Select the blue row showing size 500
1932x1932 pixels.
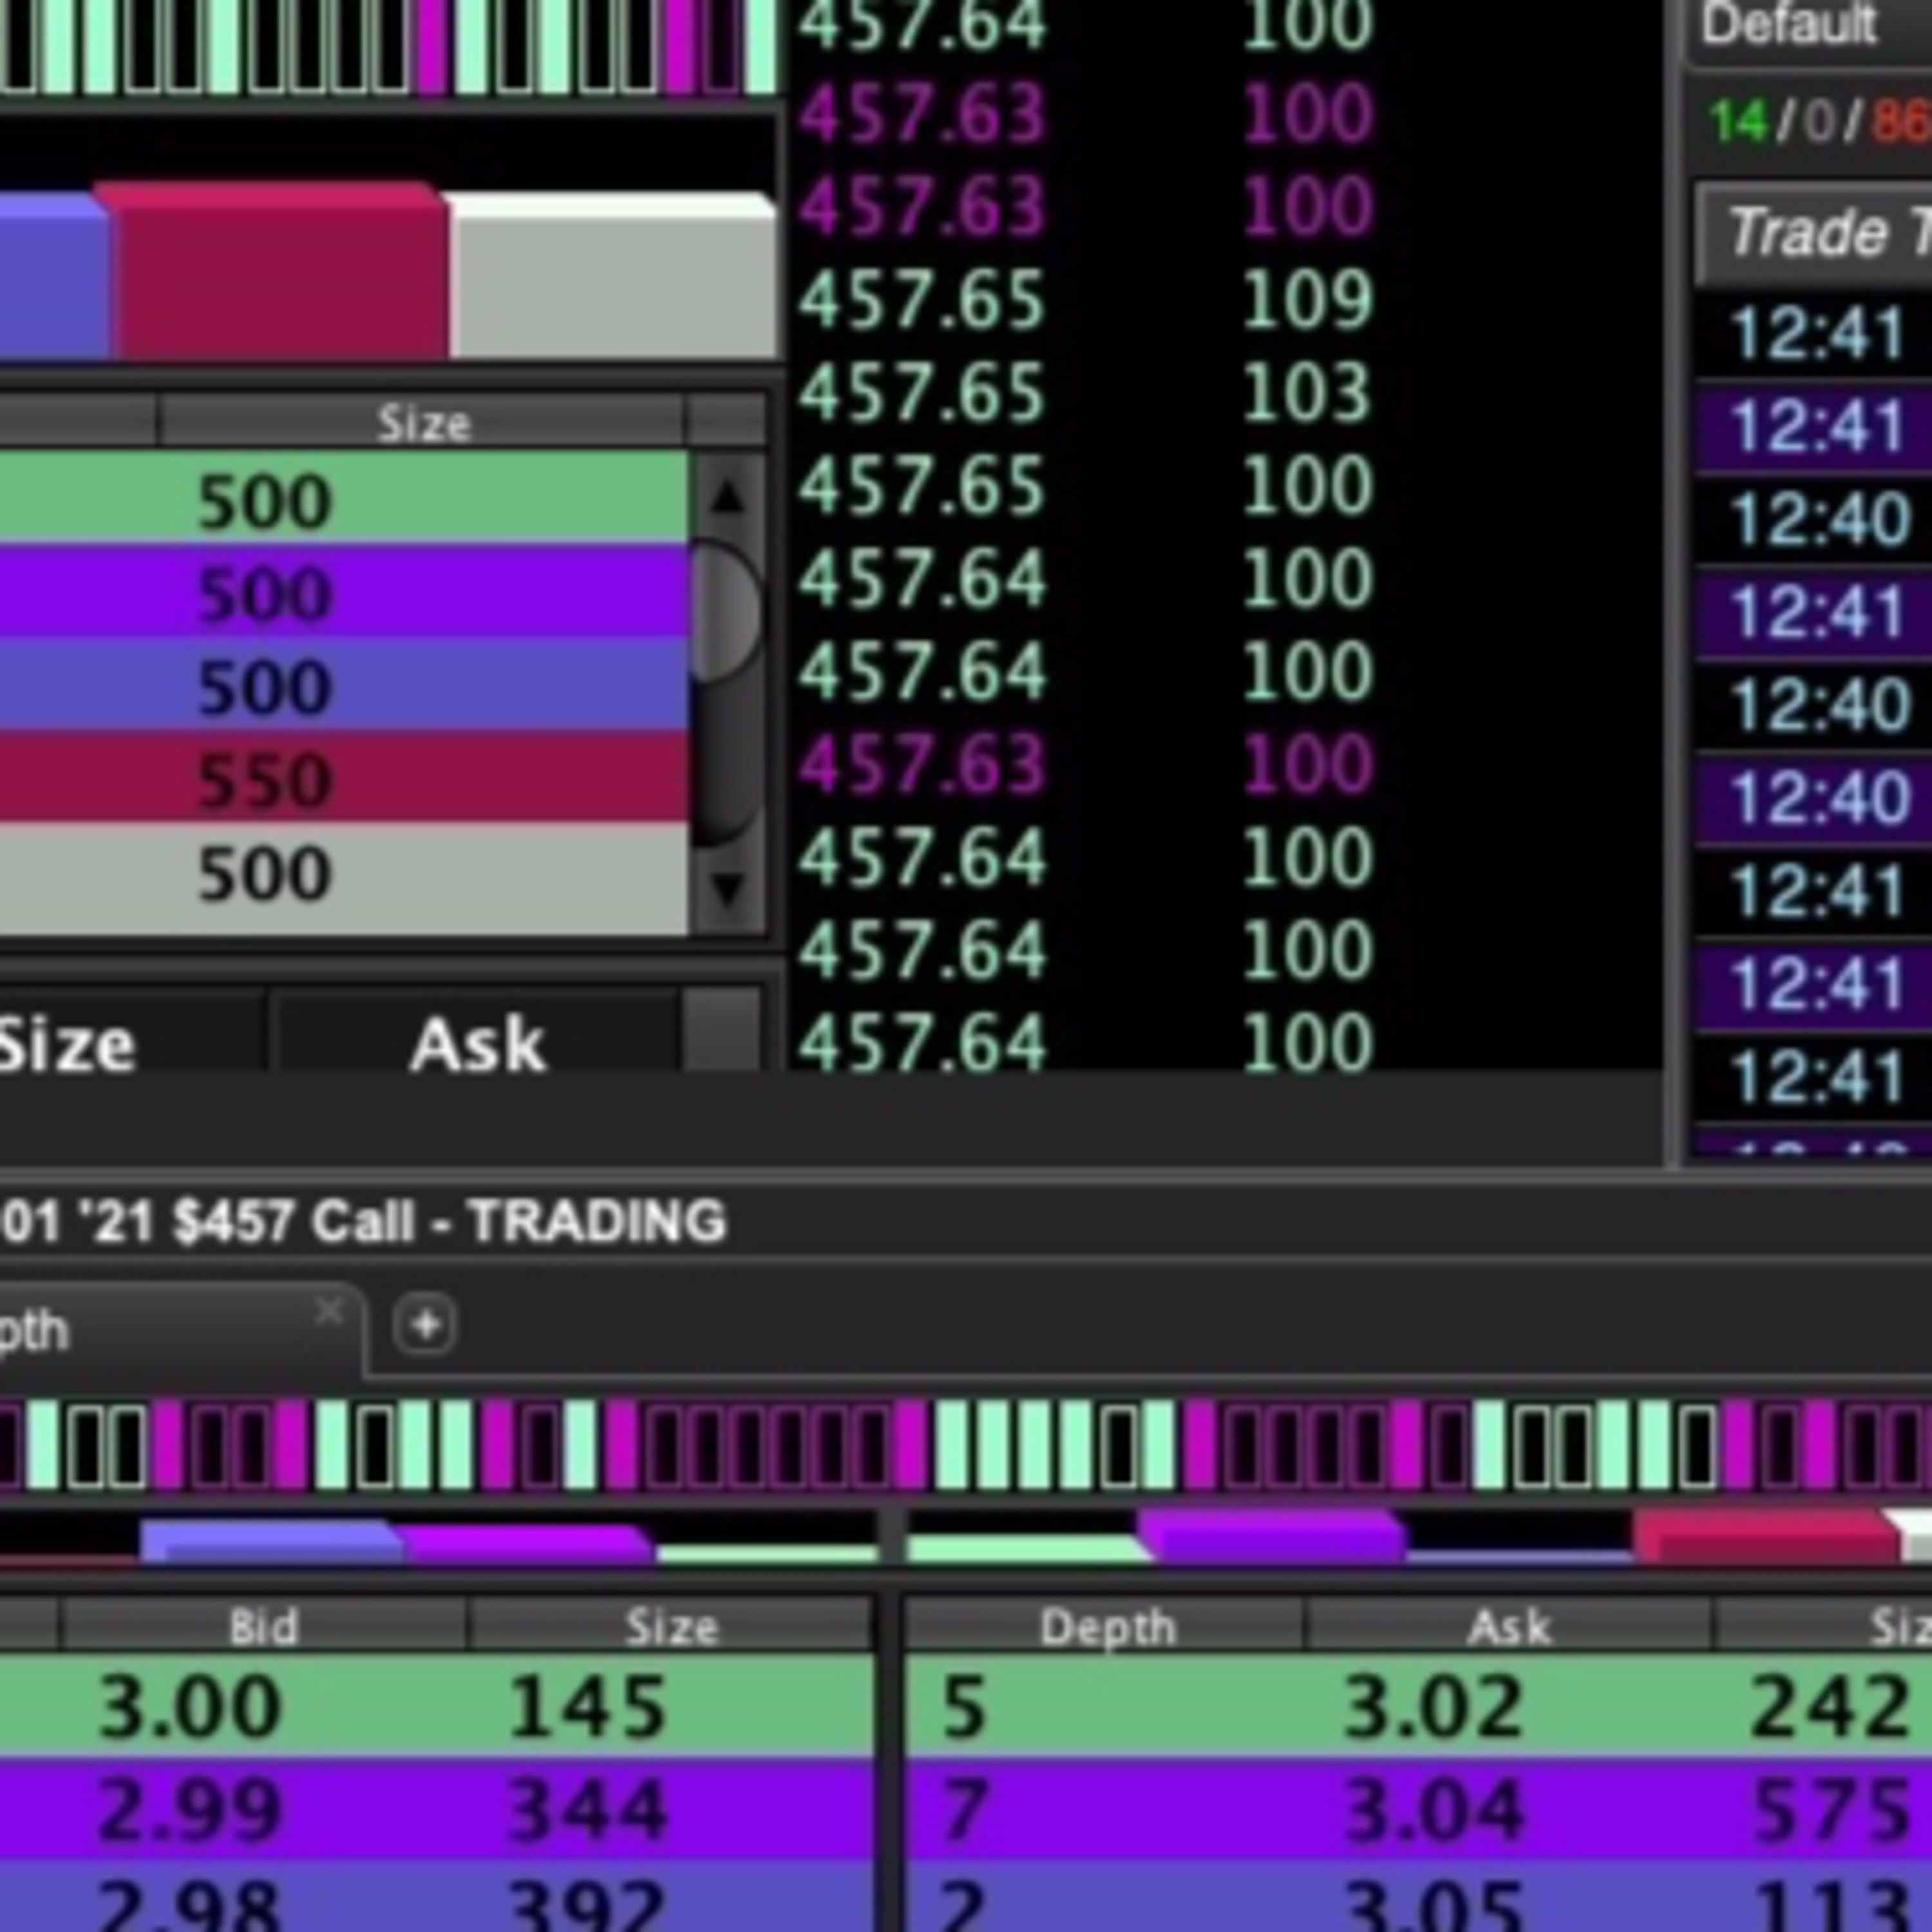[344, 684]
